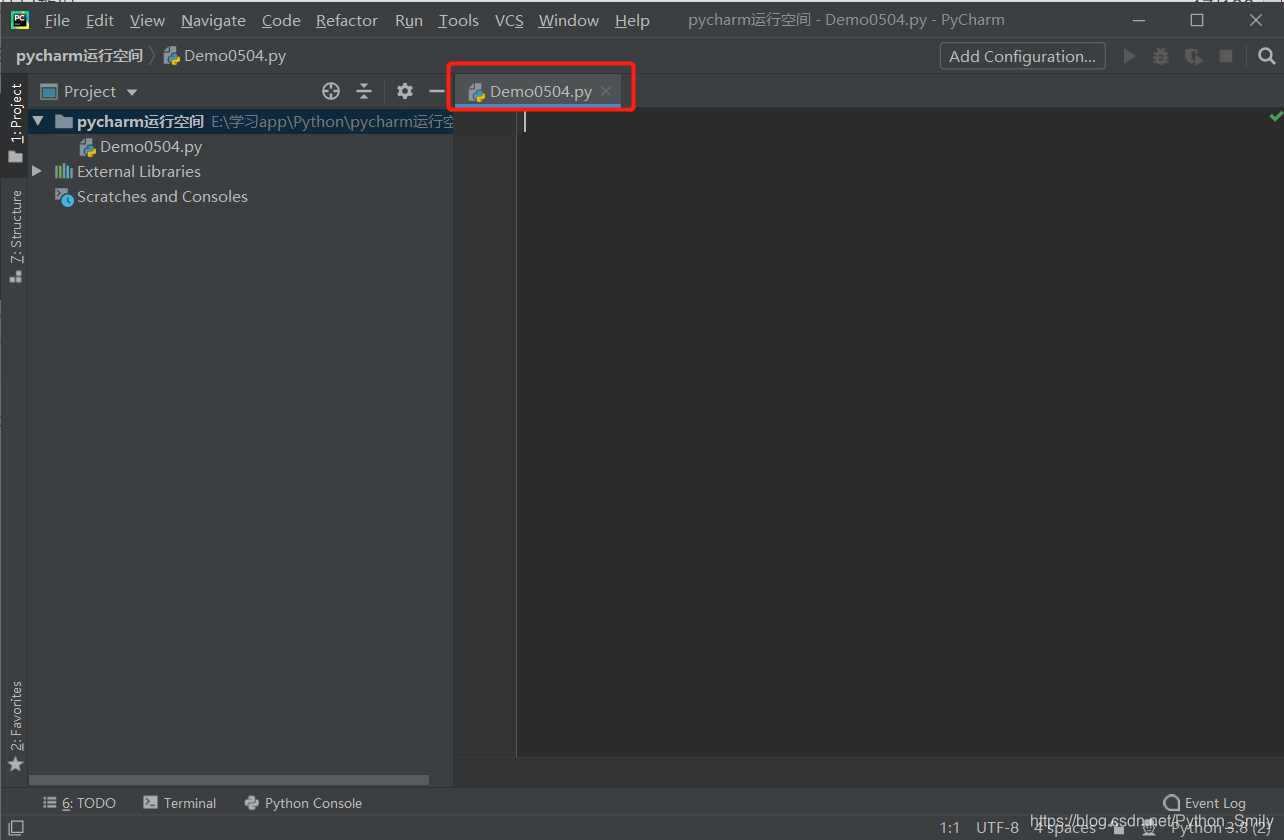Open the Code menu
This screenshot has height=840, width=1284.
coord(281,20)
